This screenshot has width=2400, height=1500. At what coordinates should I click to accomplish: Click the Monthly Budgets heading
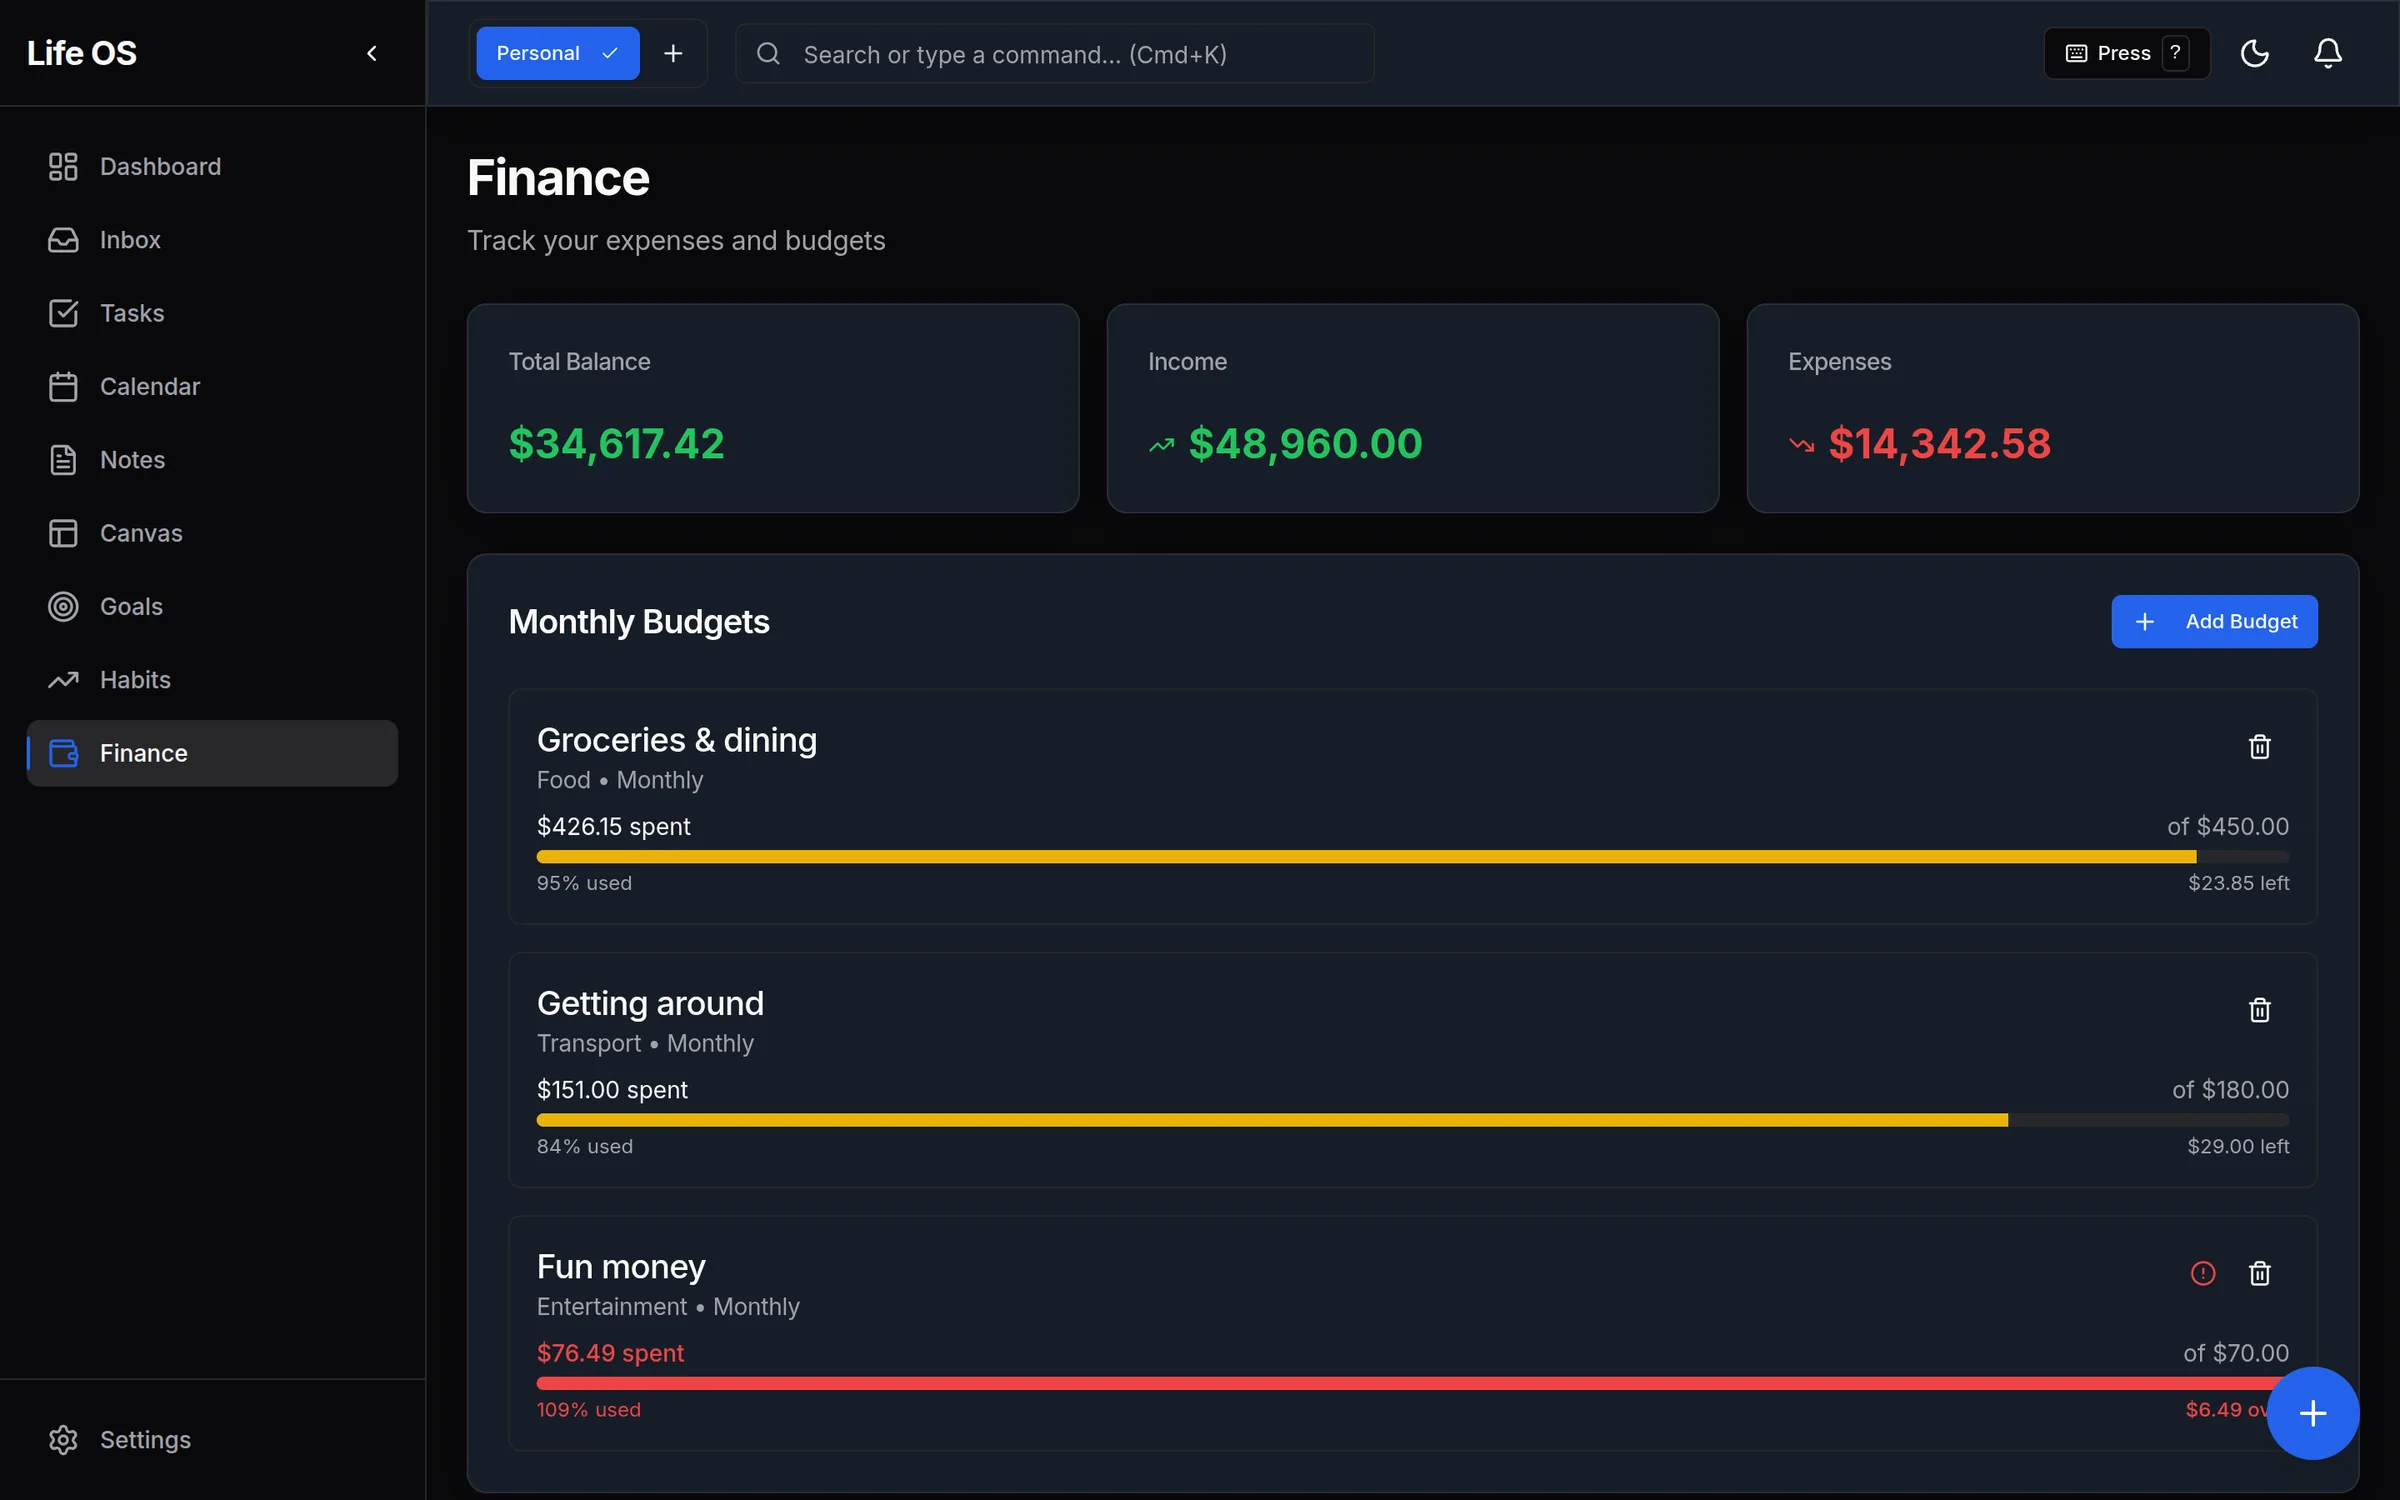coord(639,622)
